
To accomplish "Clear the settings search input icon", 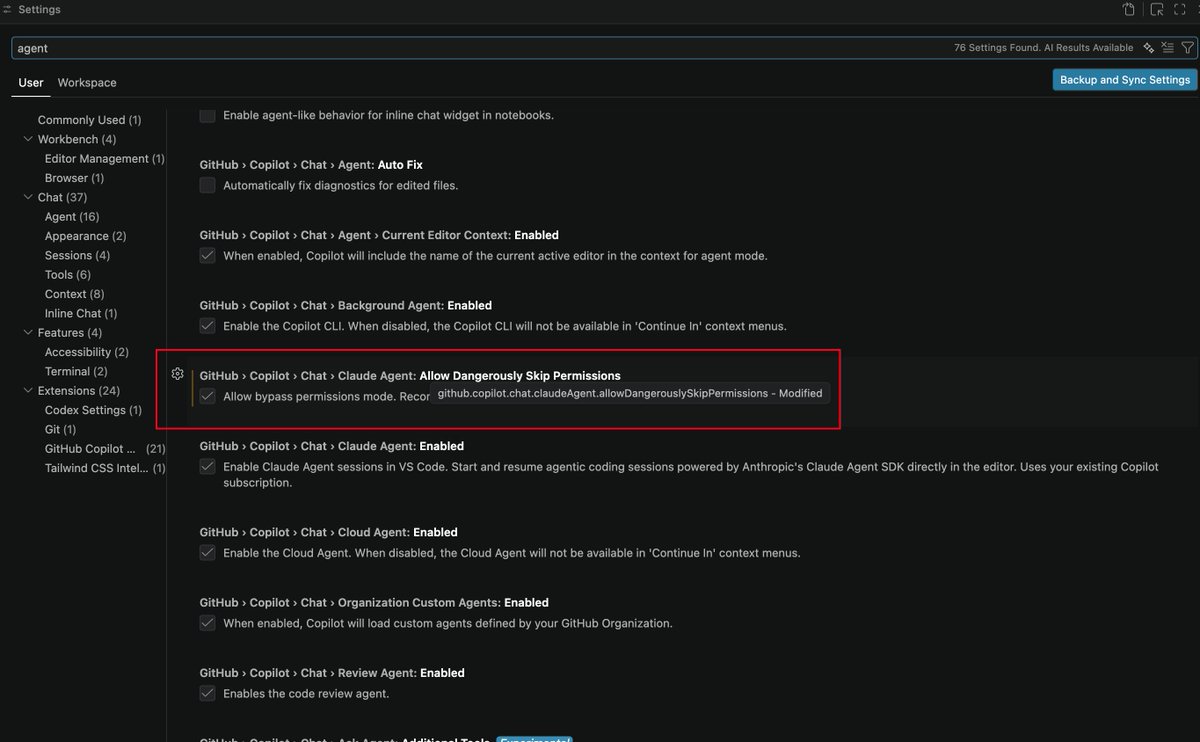I will (x=1168, y=48).
